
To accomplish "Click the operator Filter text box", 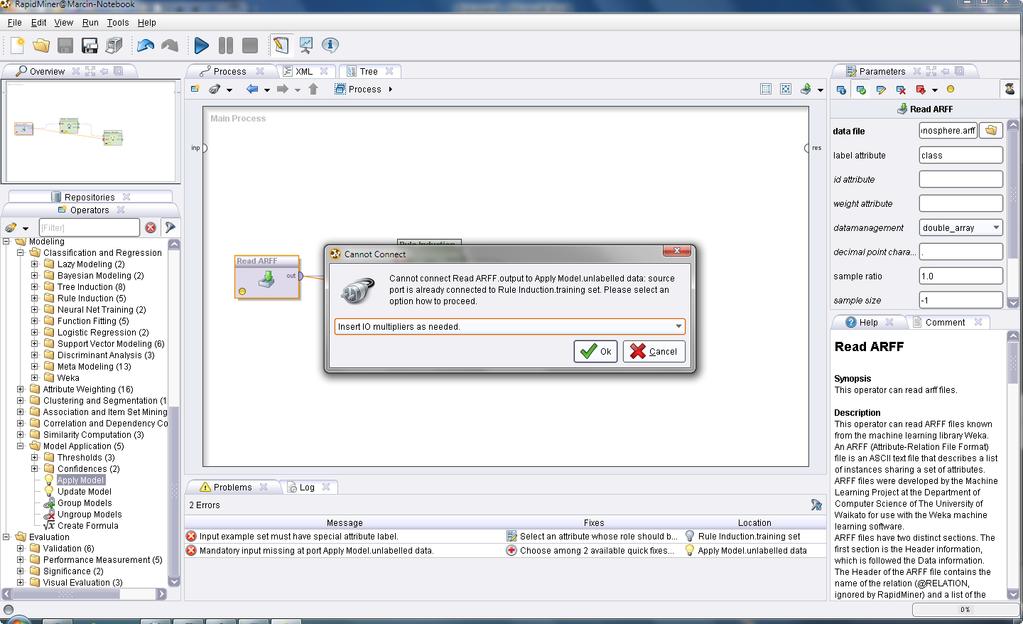I will pos(89,227).
